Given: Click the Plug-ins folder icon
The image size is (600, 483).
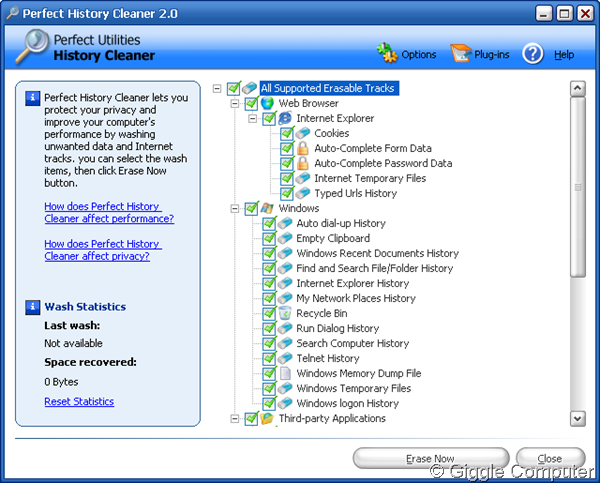Looking at the screenshot, I should pos(461,53).
